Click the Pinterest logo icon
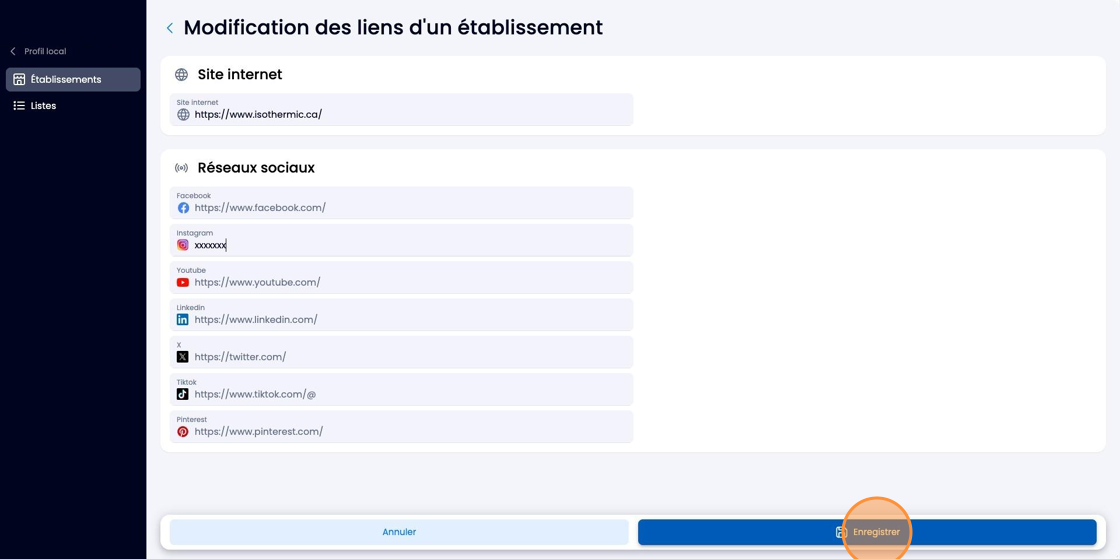Viewport: 1120px width, 559px height. pyautogui.click(x=183, y=431)
